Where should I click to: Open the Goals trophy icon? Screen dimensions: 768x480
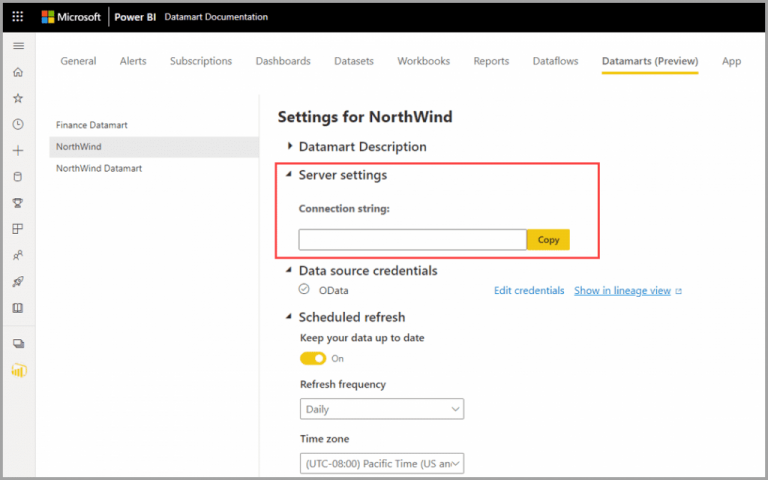click(18, 203)
